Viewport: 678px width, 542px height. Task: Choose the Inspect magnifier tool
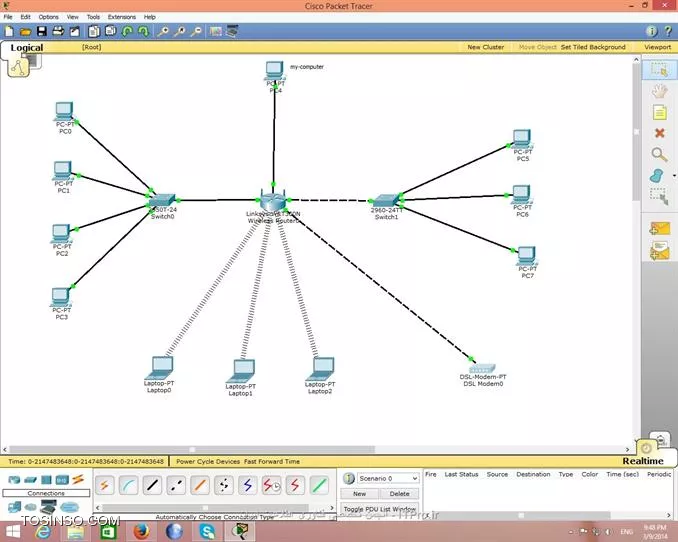[x=659, y=154]
